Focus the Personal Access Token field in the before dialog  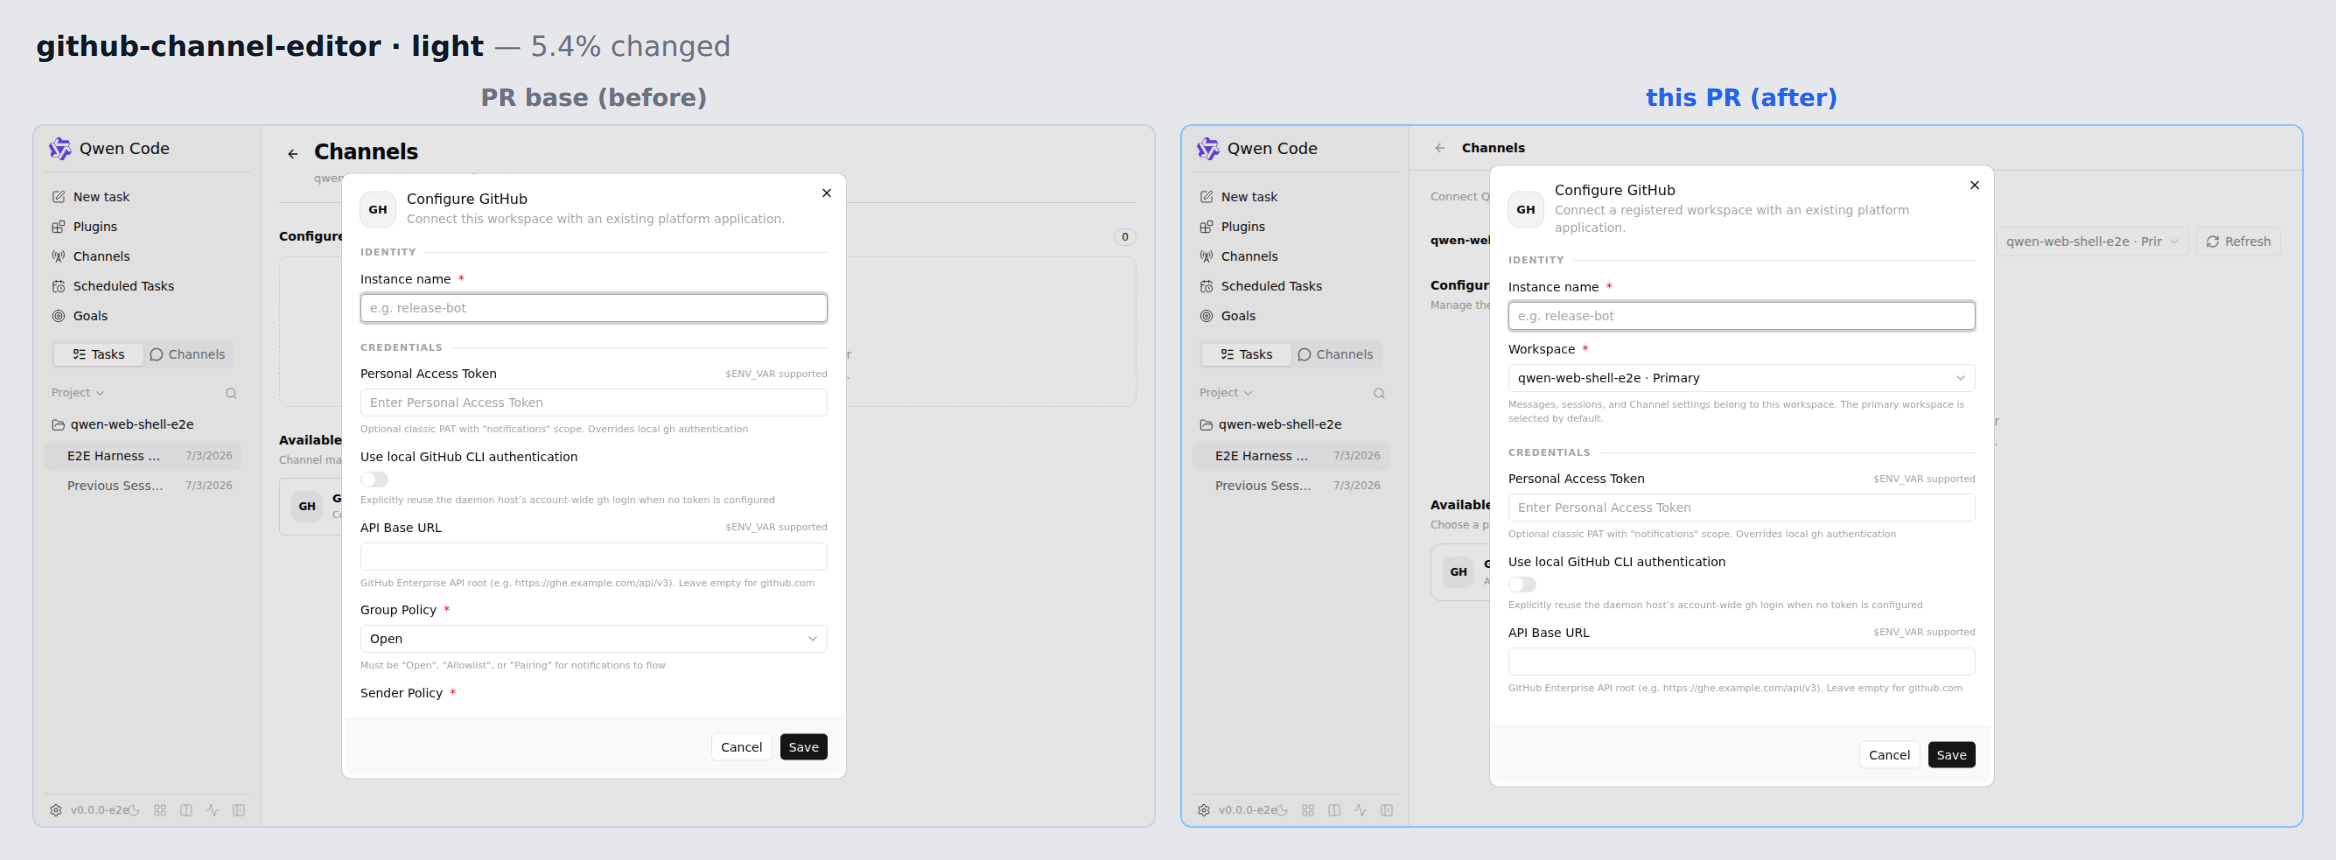point(593,403)
